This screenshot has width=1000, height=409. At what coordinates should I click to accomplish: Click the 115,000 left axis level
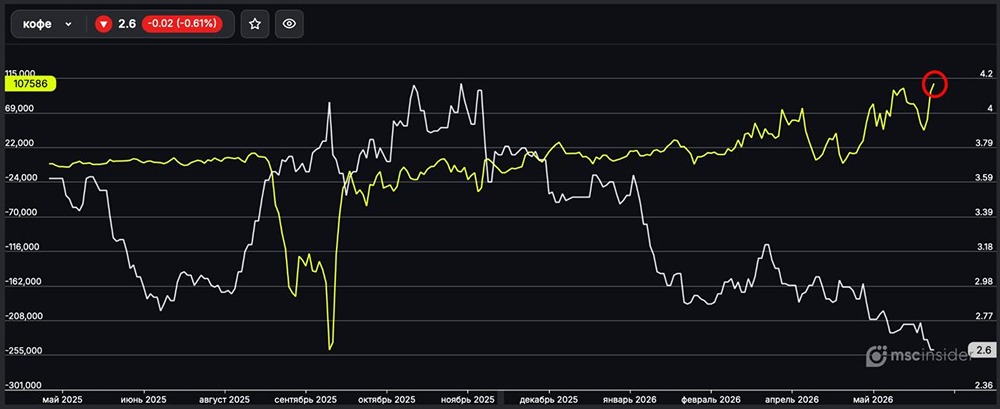20,74
